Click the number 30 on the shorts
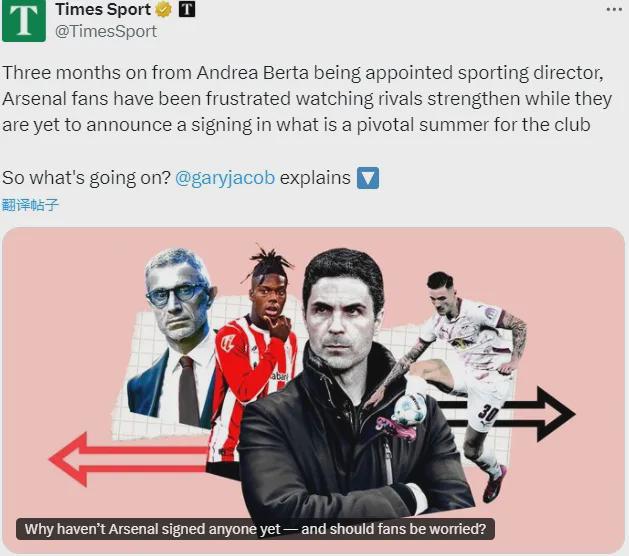Image resolution: width=629 pixels, height=556 pixels. pyautogui.click(x=488, y=413)
